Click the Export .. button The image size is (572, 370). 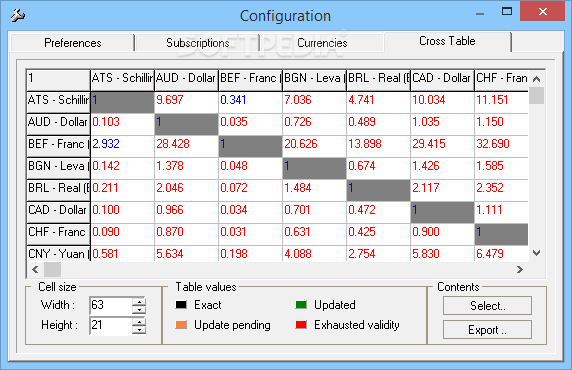click(x=487, y=330)
